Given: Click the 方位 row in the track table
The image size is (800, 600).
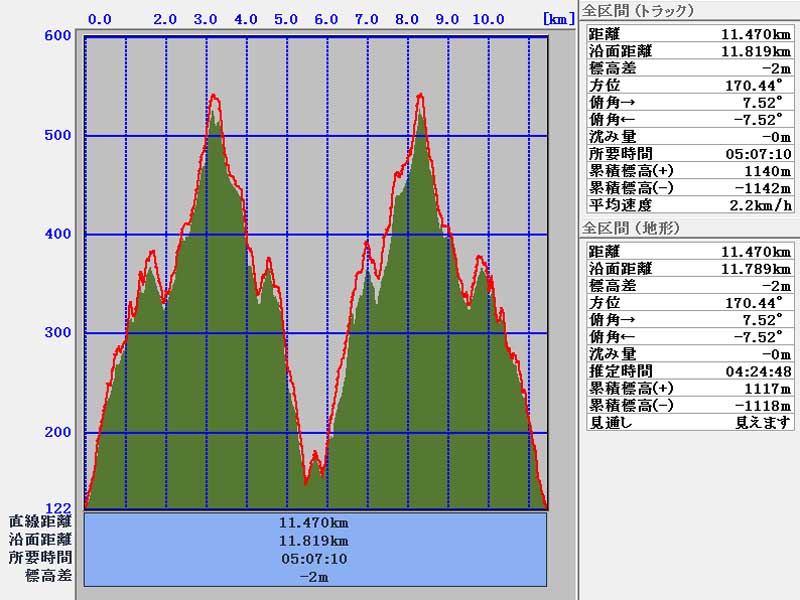Looking at the screenshot, I should 689,85.
